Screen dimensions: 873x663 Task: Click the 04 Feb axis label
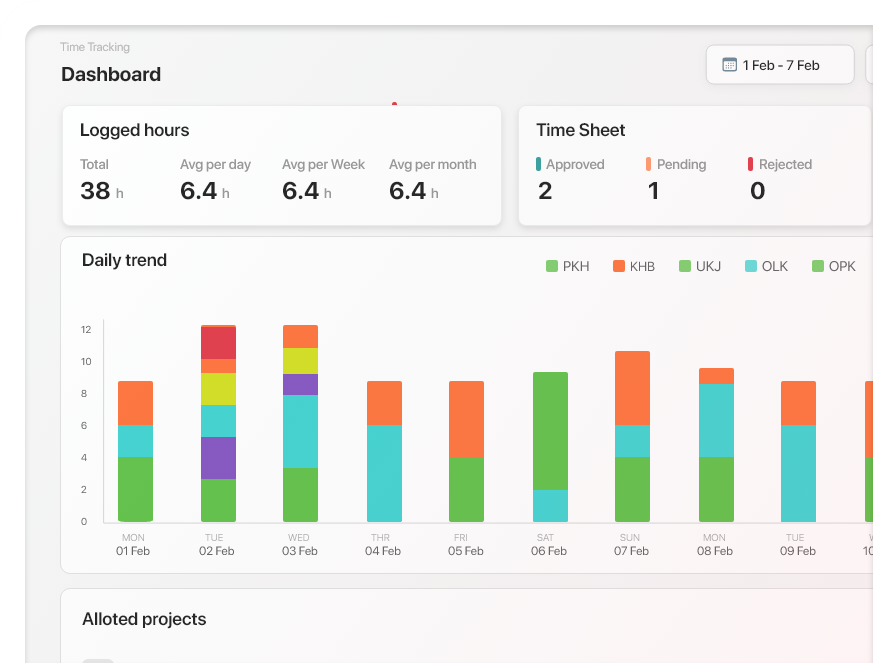pyautogui.click(x=382, y=551)
